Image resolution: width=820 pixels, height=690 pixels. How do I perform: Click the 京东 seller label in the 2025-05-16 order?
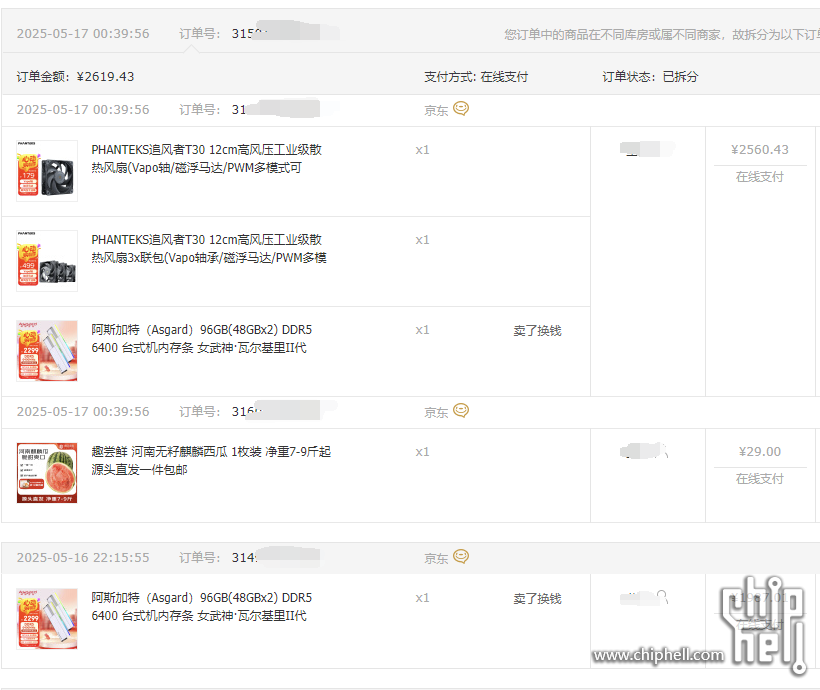pos(436,558)
